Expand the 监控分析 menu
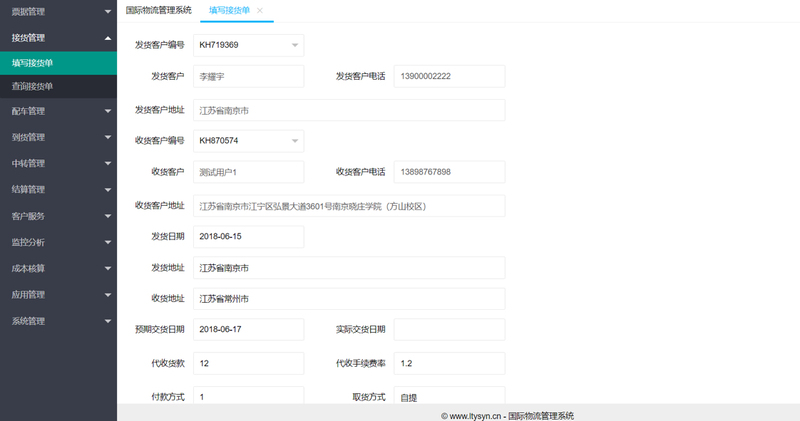This screenshot has height=421, width=800. pos(58,242)
